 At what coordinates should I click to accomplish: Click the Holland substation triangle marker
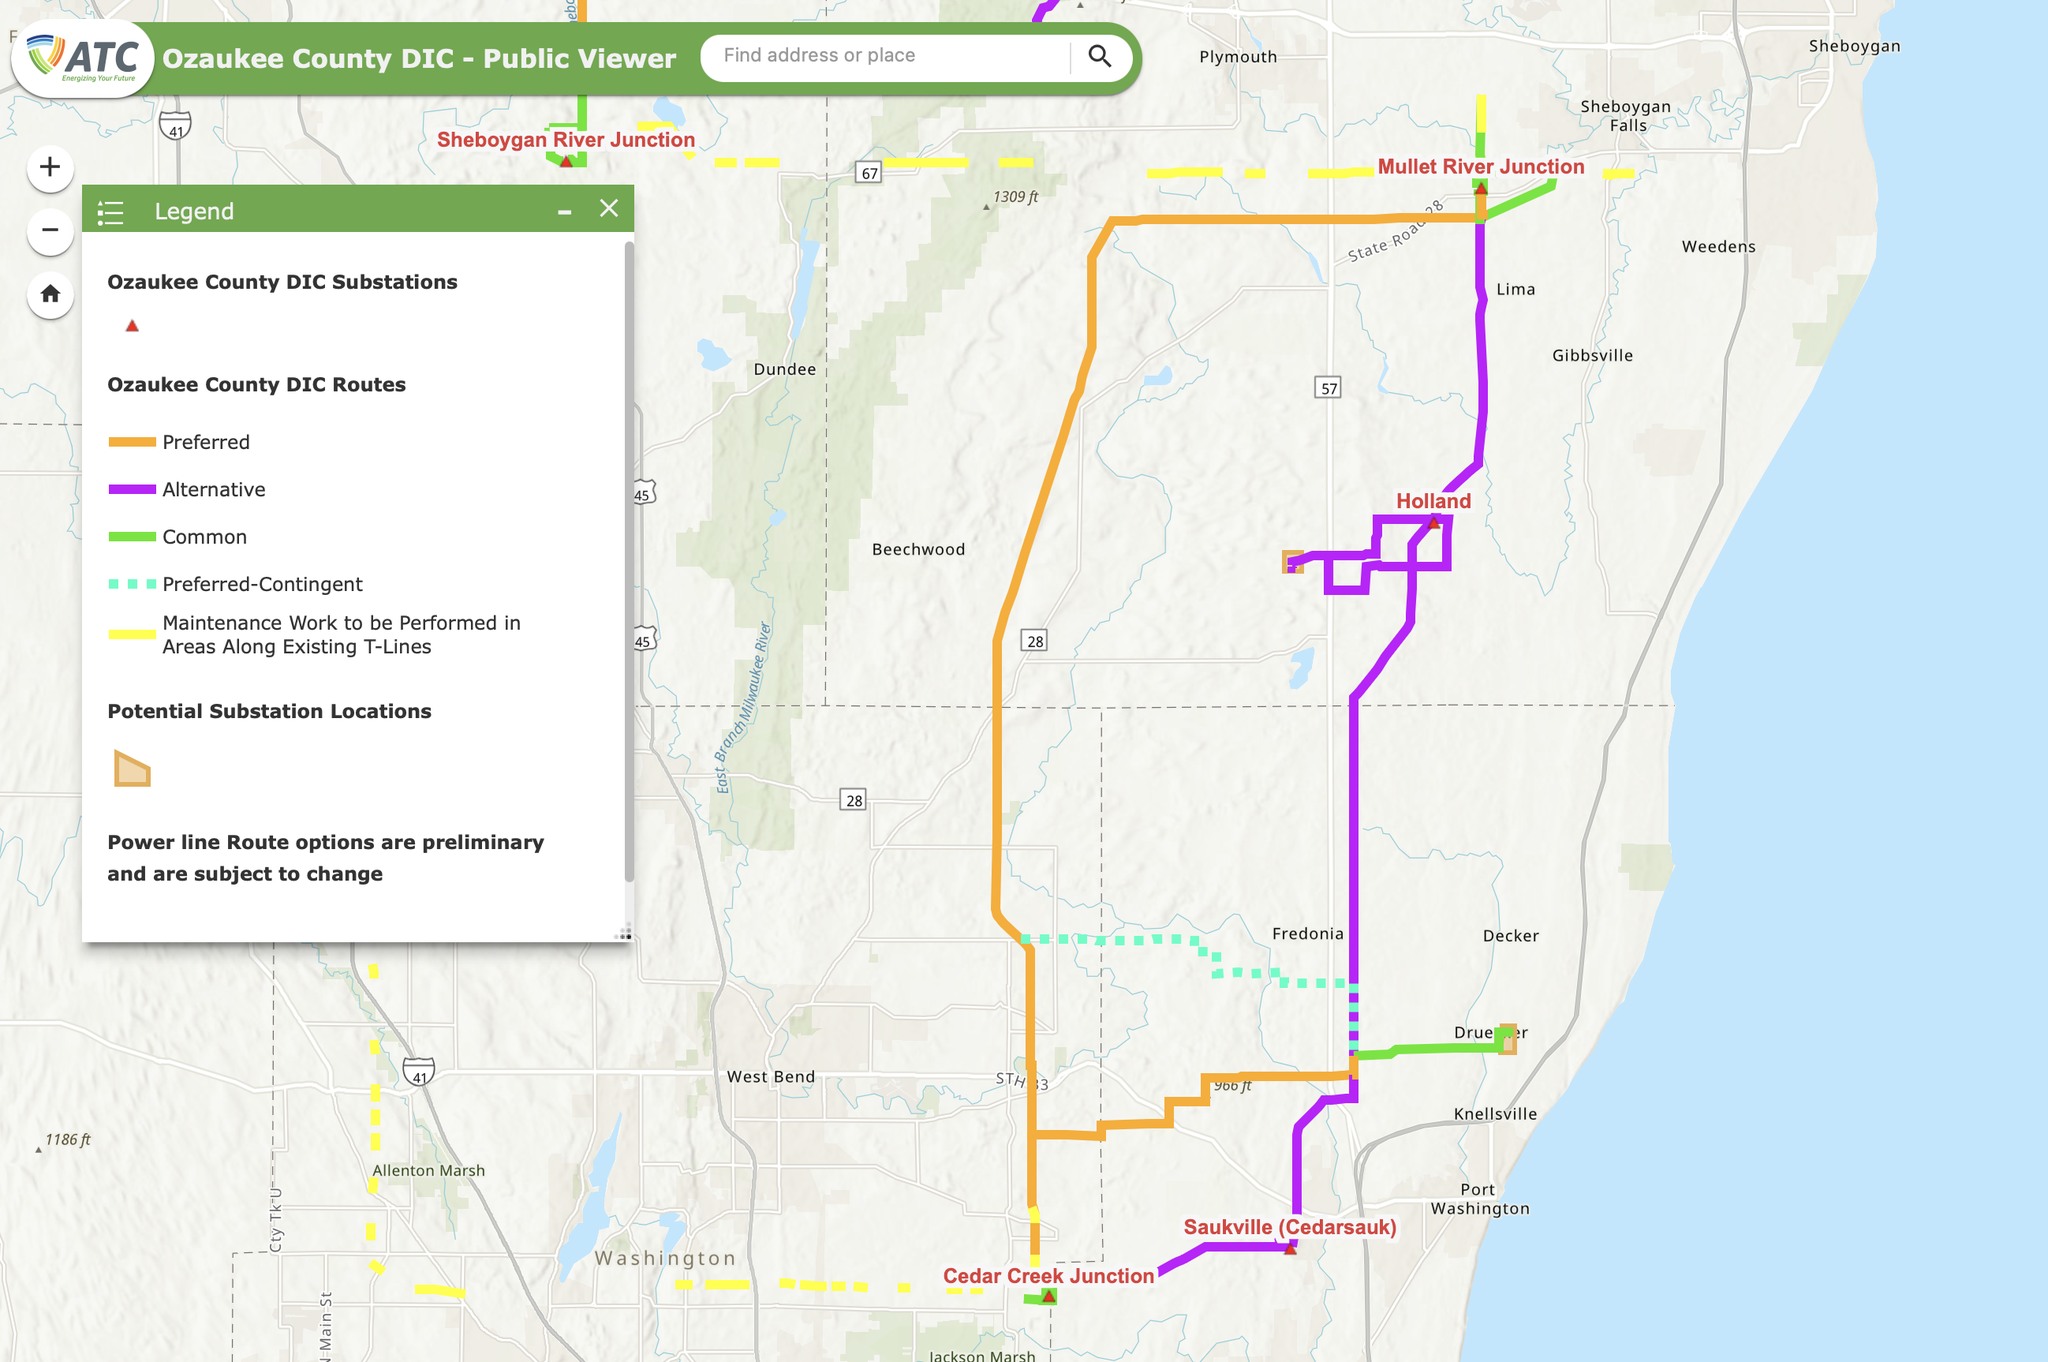(x=1434, y=522)
